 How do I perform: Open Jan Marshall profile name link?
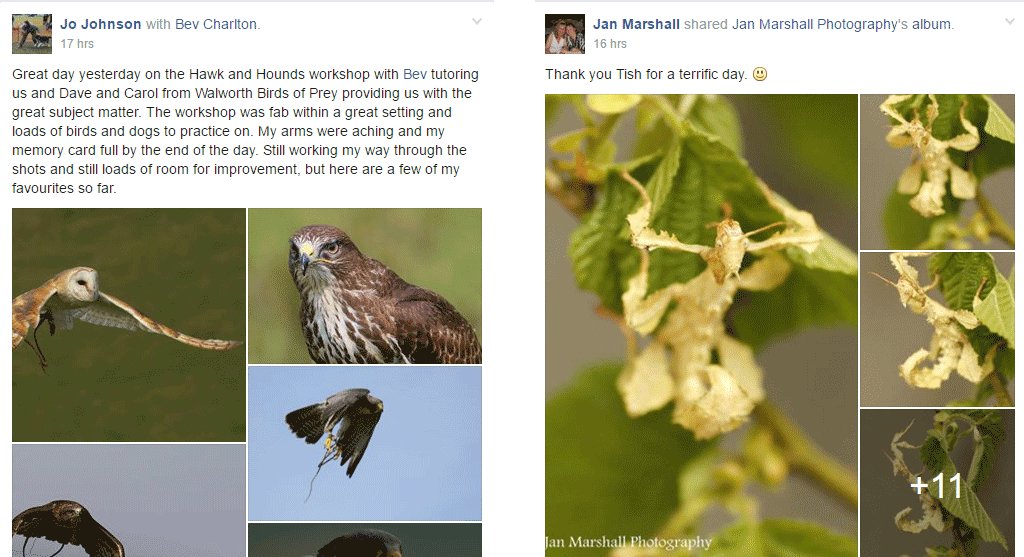[x=636, y=24]
